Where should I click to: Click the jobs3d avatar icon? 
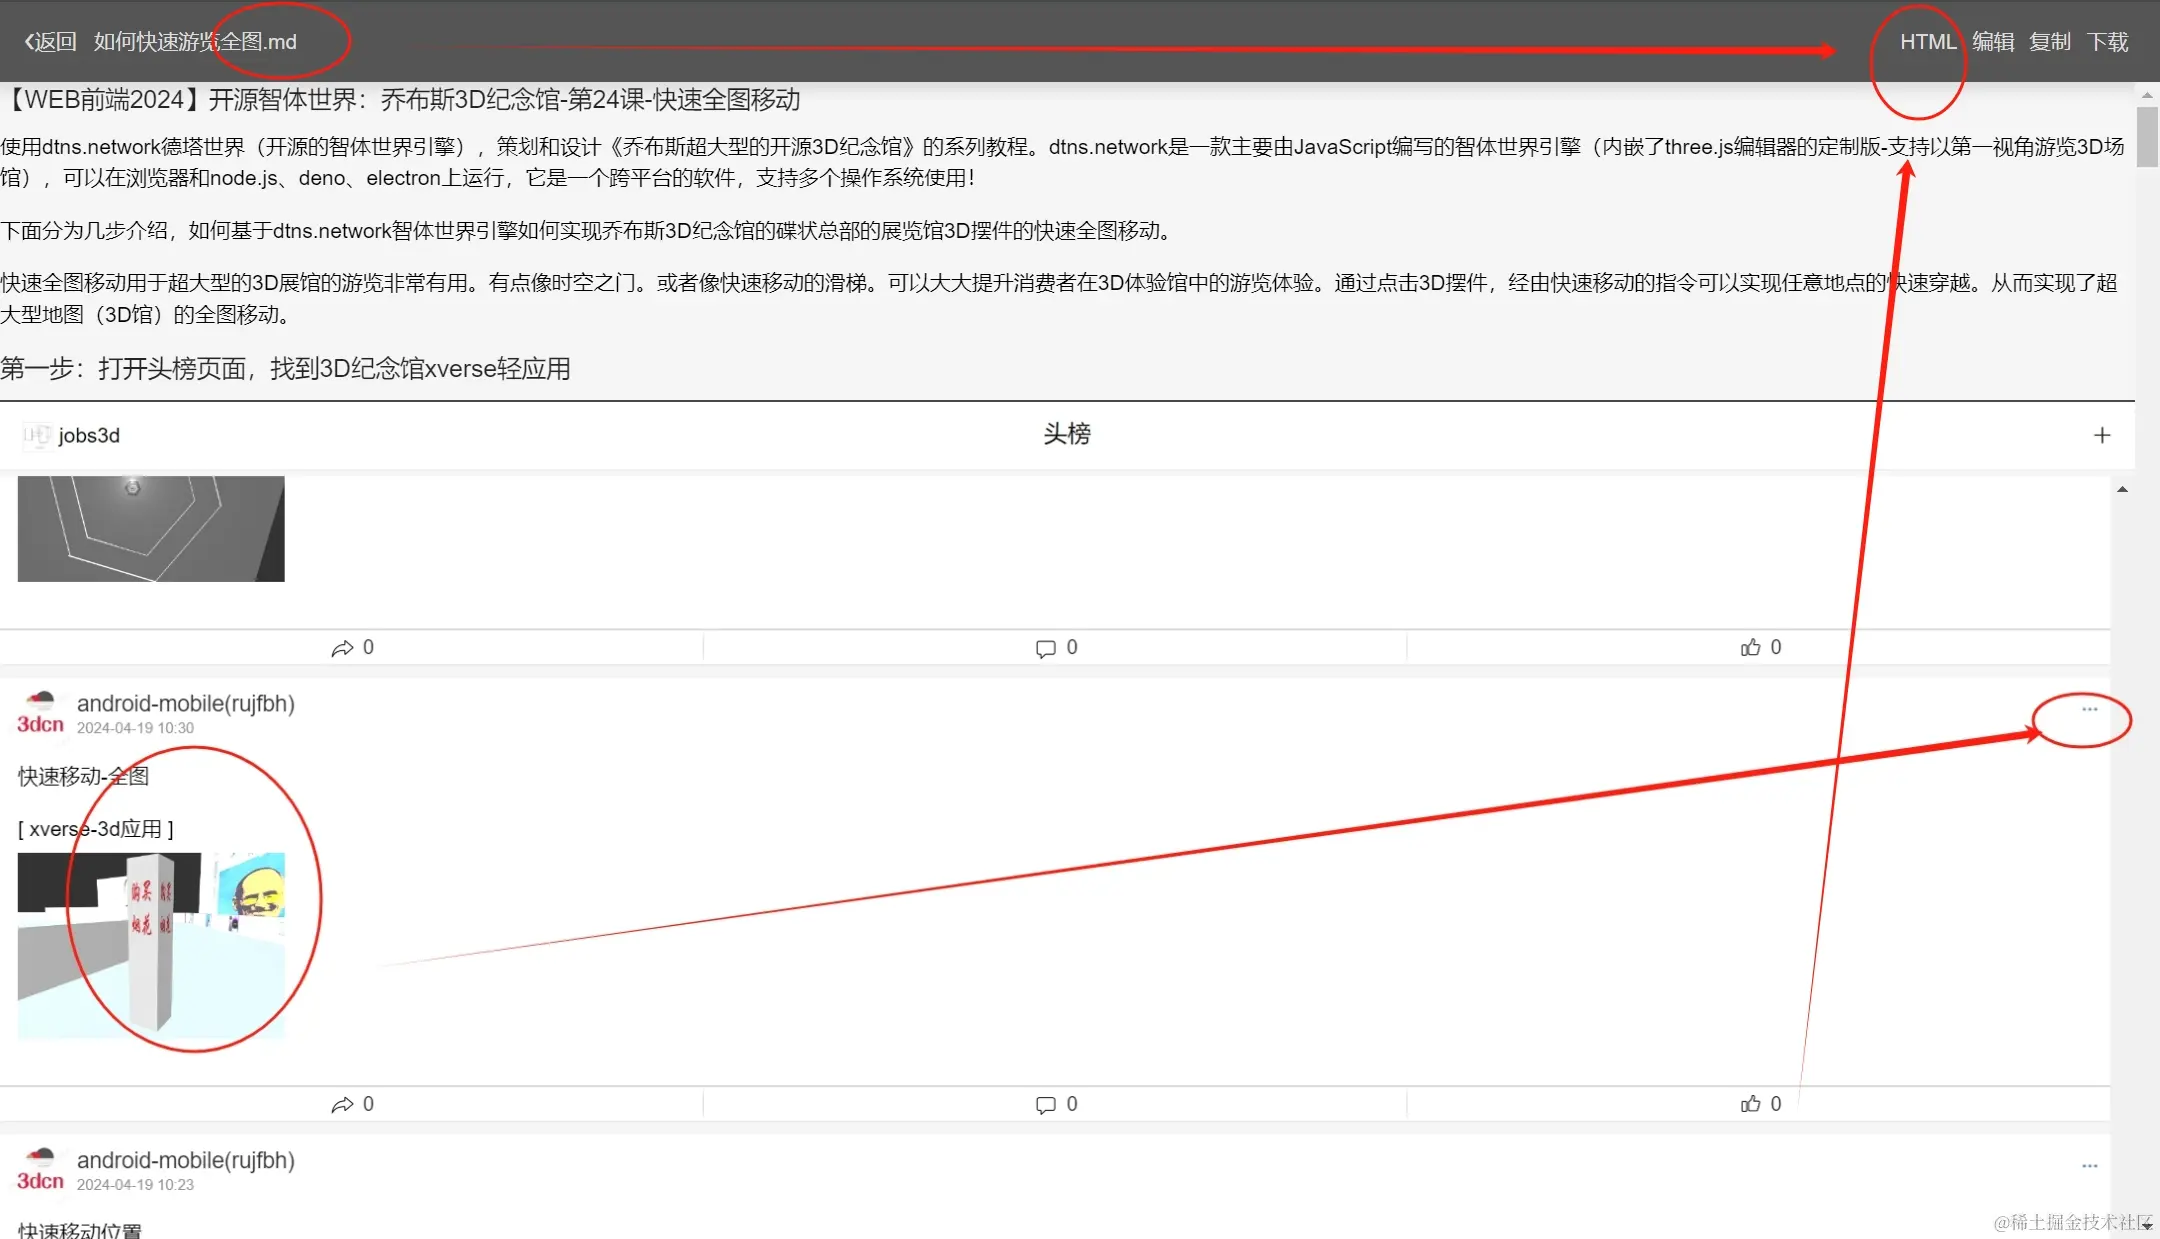coord(36,435)
